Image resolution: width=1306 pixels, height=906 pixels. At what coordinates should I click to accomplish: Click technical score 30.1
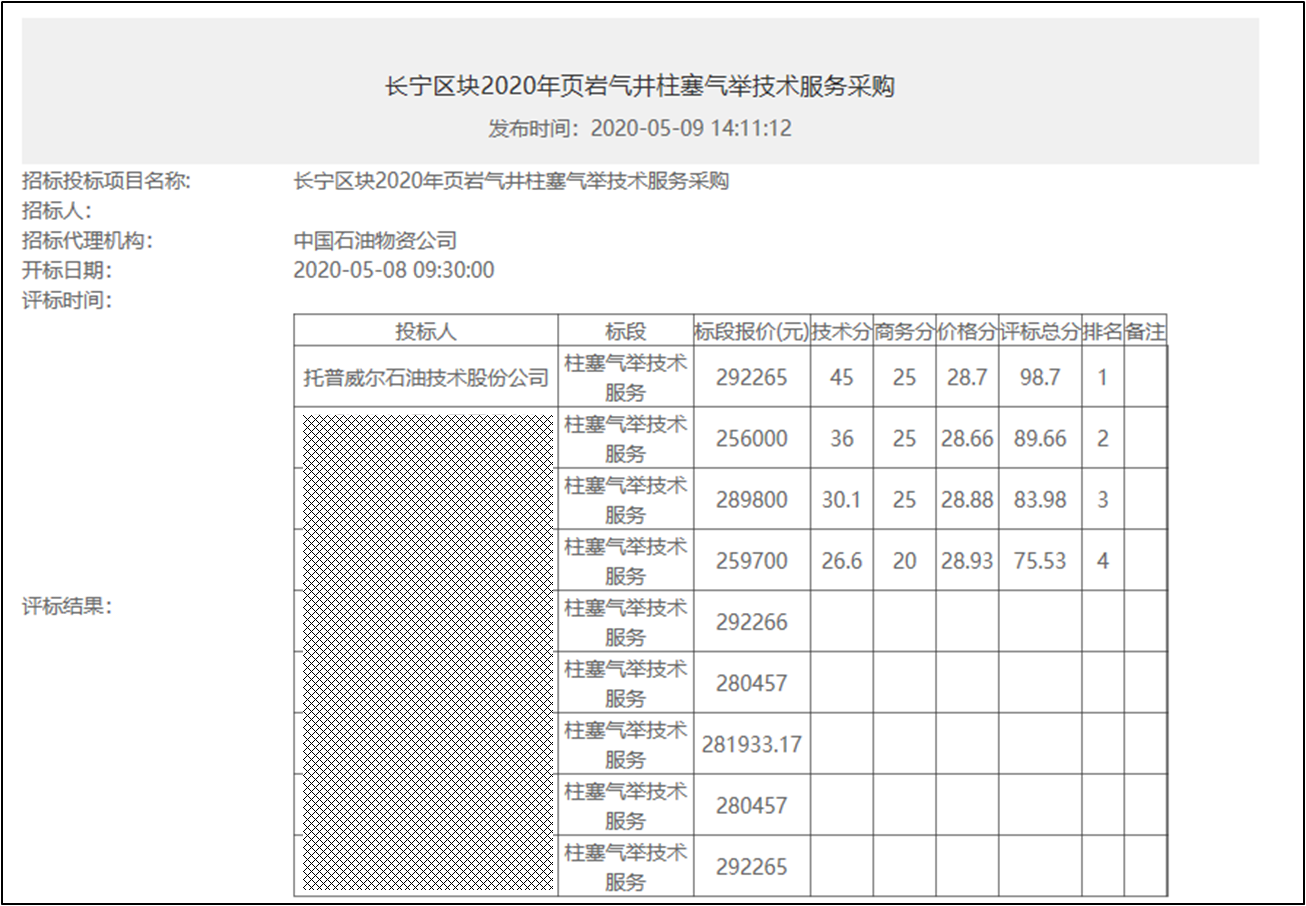[x=842, y=499]
